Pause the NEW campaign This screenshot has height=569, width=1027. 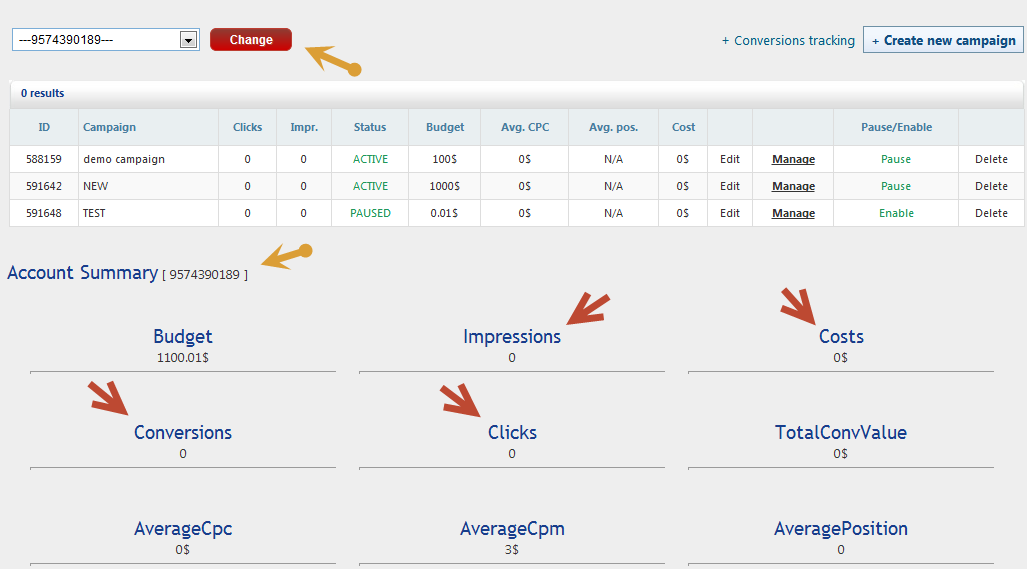pos(895,186)
